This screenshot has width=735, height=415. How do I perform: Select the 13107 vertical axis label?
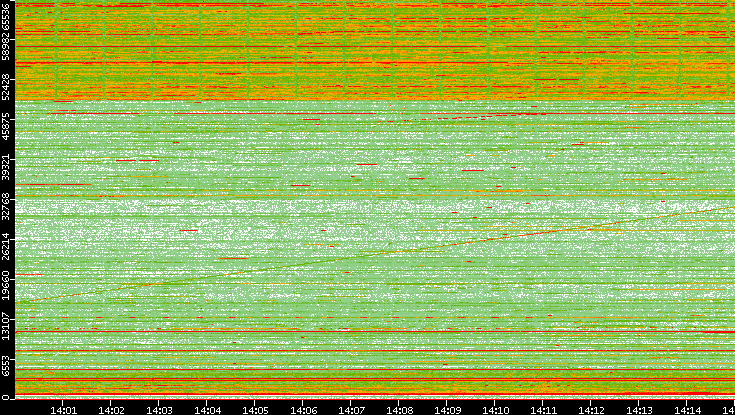(6, 326)
